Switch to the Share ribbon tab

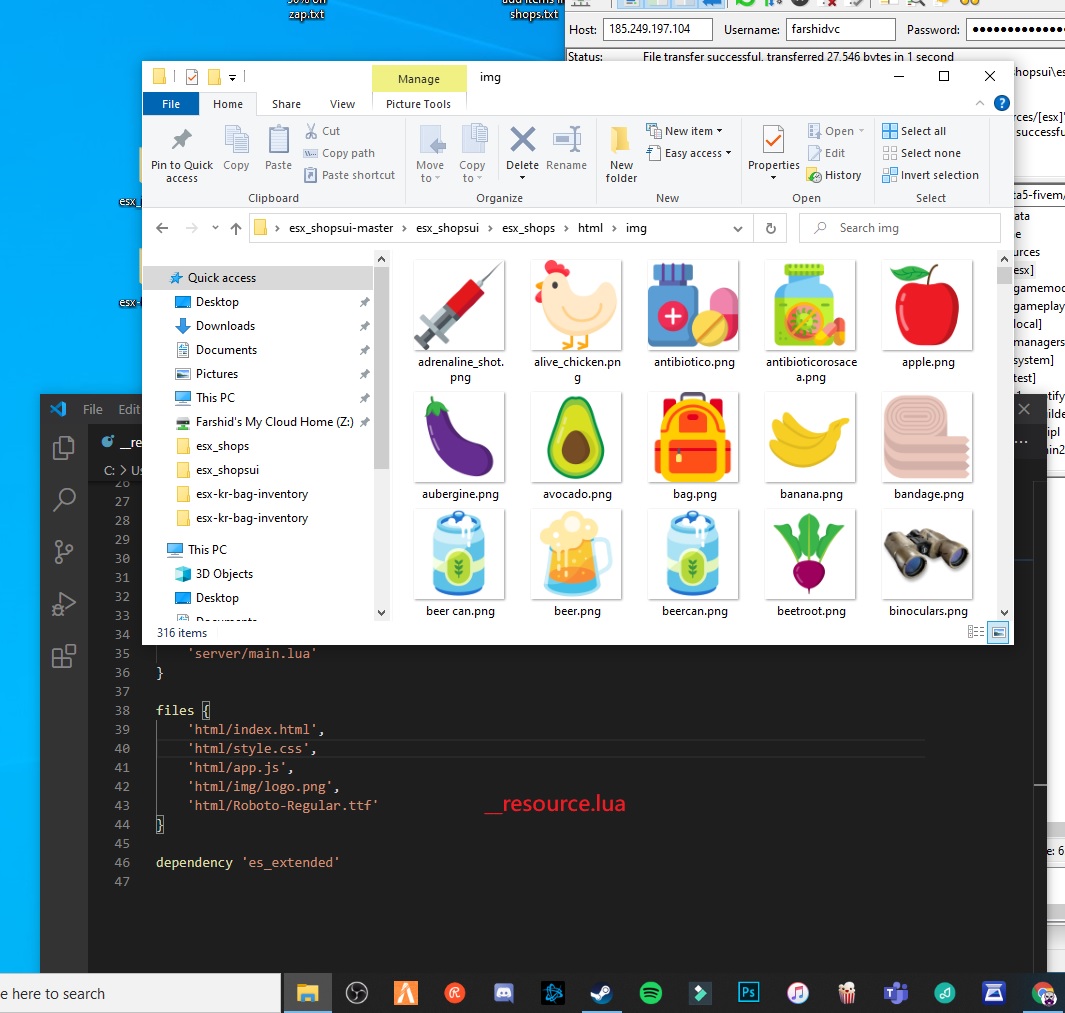286,104
